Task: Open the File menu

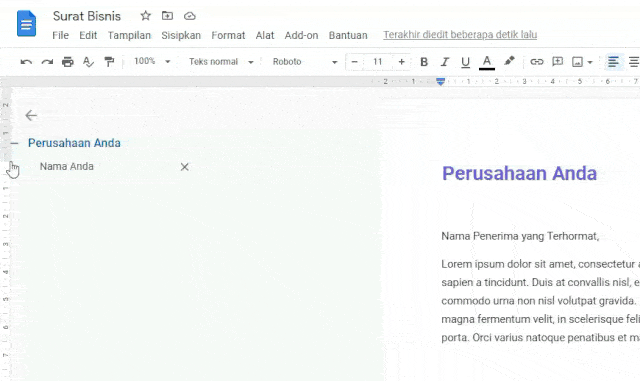Action: (x=60, y=35)
